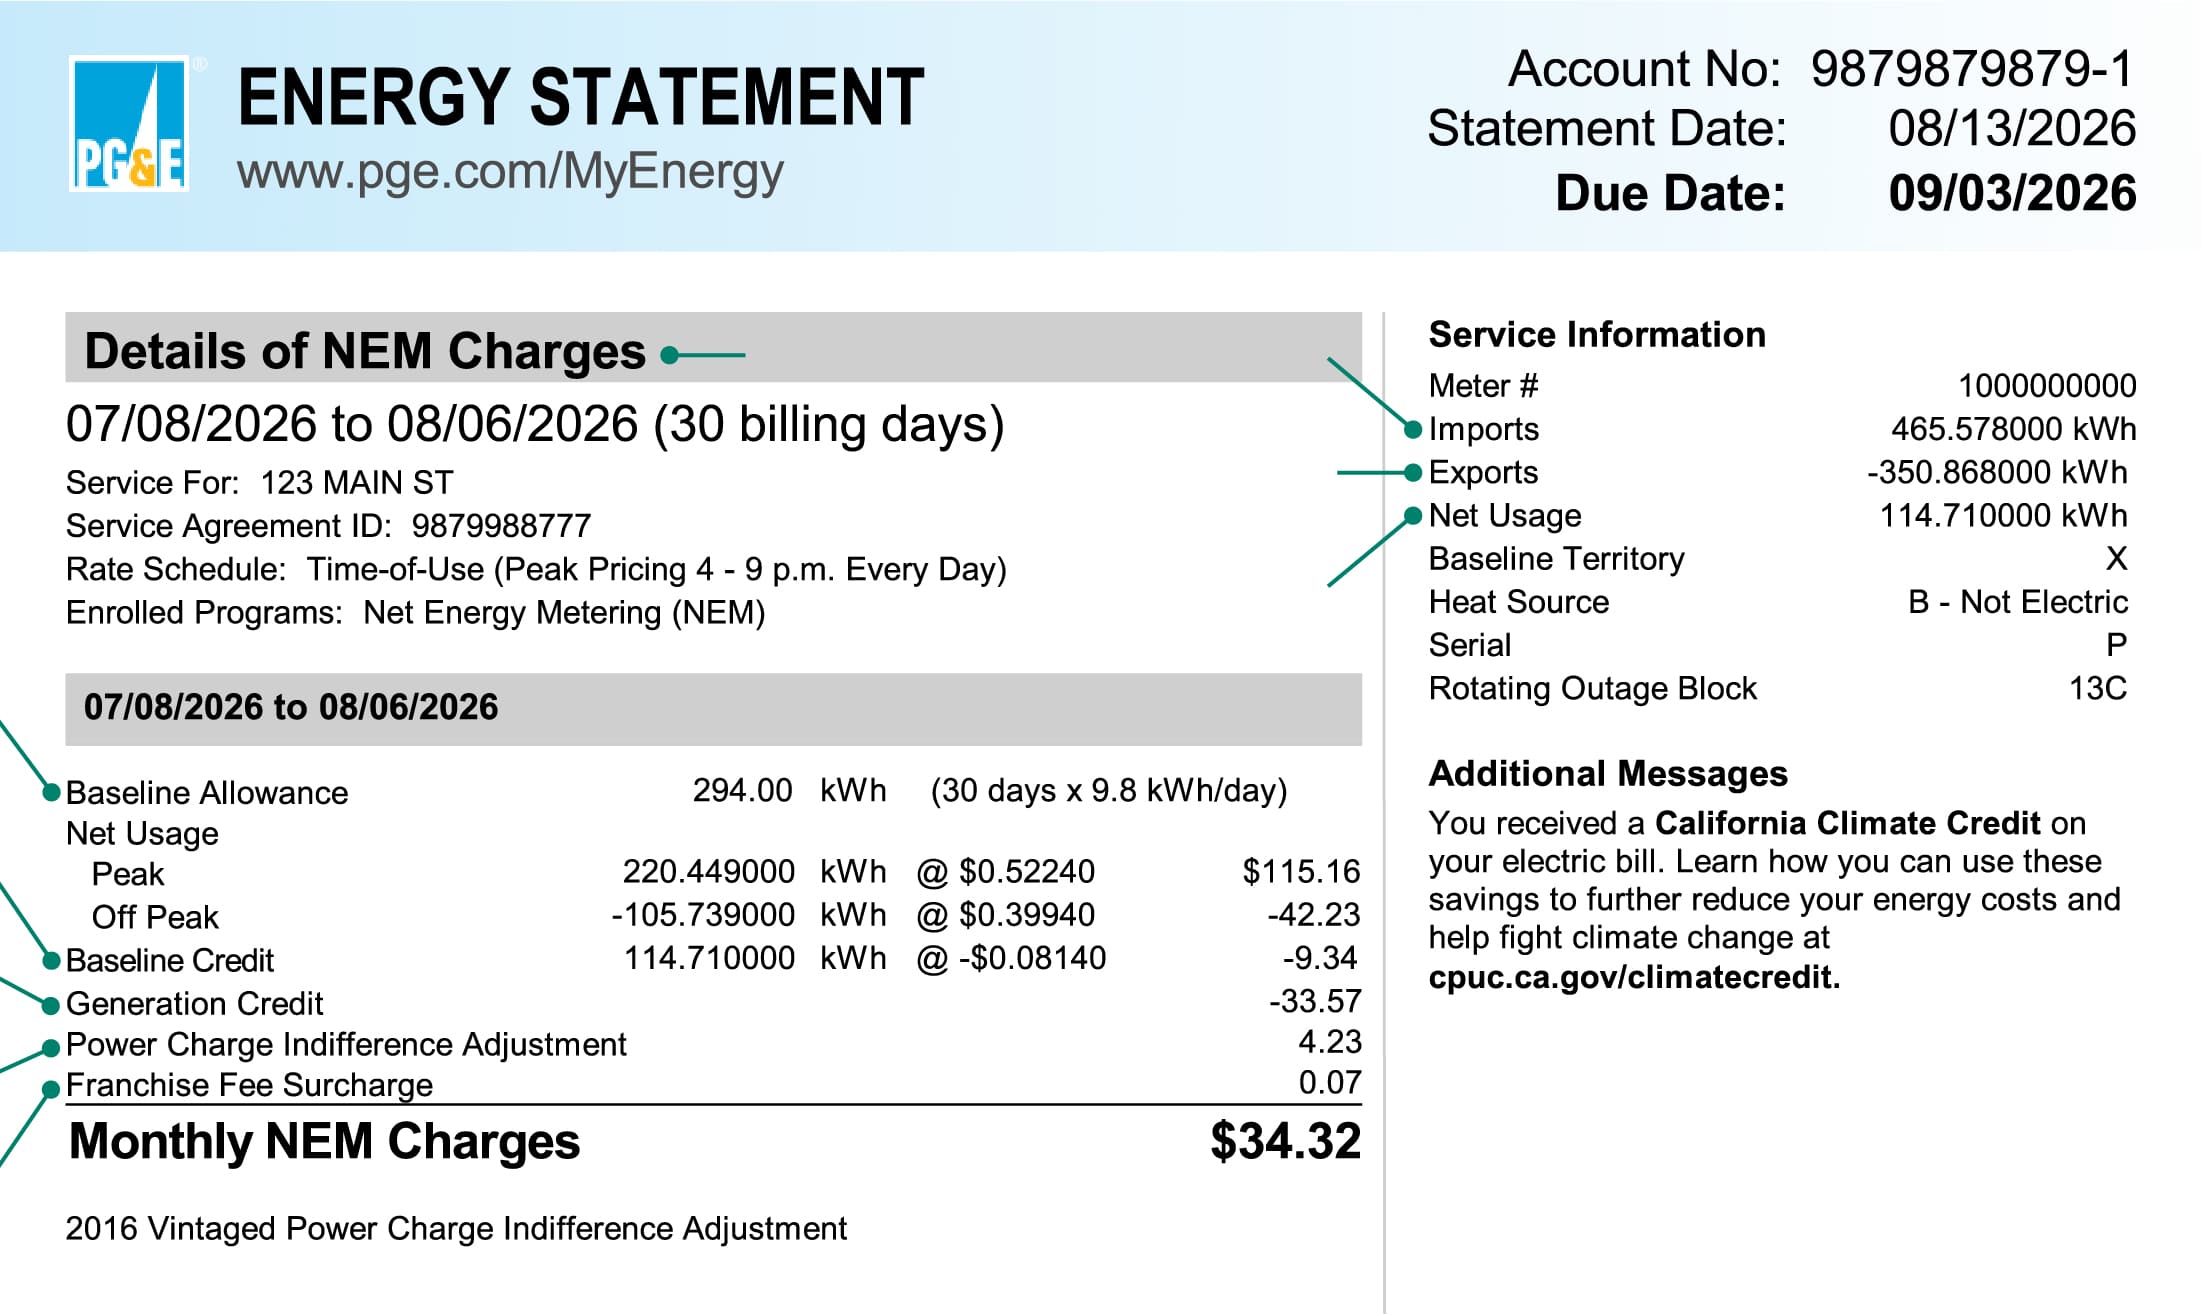Click the marker next to Generation Credit
2201x1314 pixels.
point(51,1004)
